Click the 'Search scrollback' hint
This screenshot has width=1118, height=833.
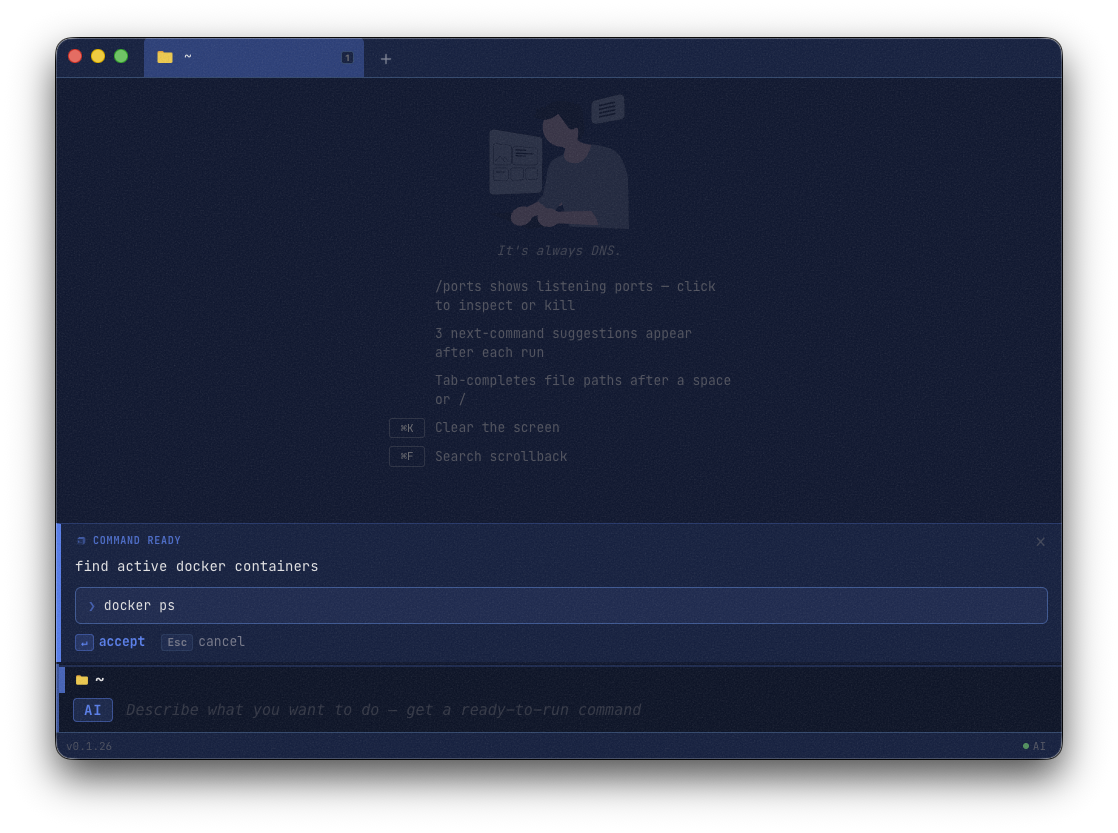click(x=501, y=456)
